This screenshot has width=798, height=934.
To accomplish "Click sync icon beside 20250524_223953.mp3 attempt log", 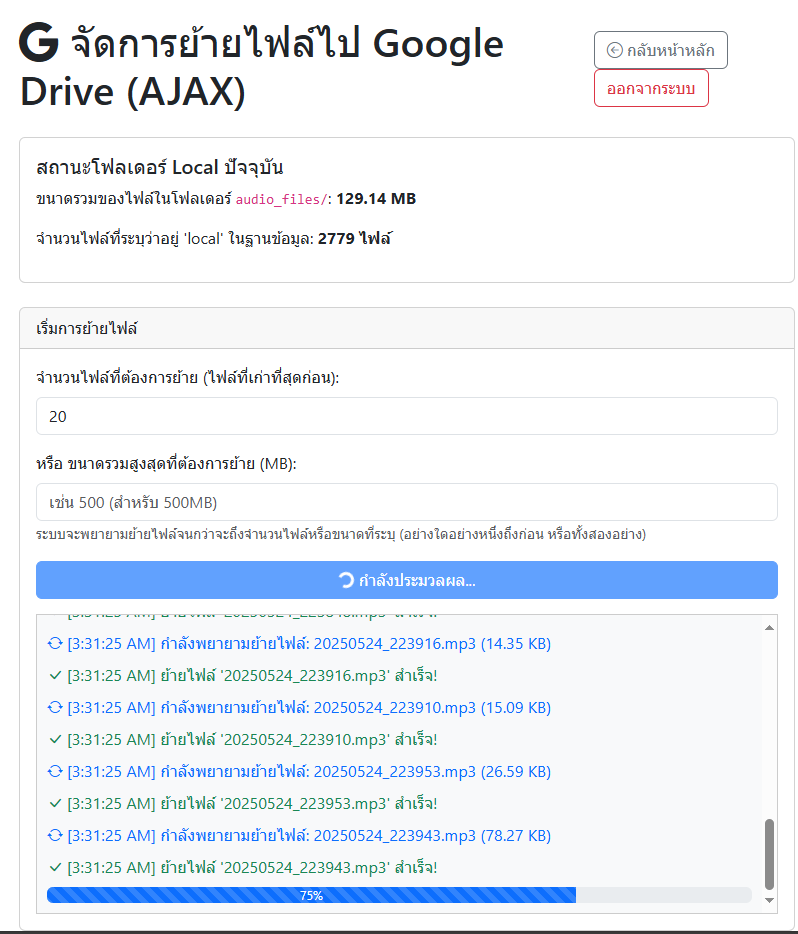I will click(x=55, y=772).
